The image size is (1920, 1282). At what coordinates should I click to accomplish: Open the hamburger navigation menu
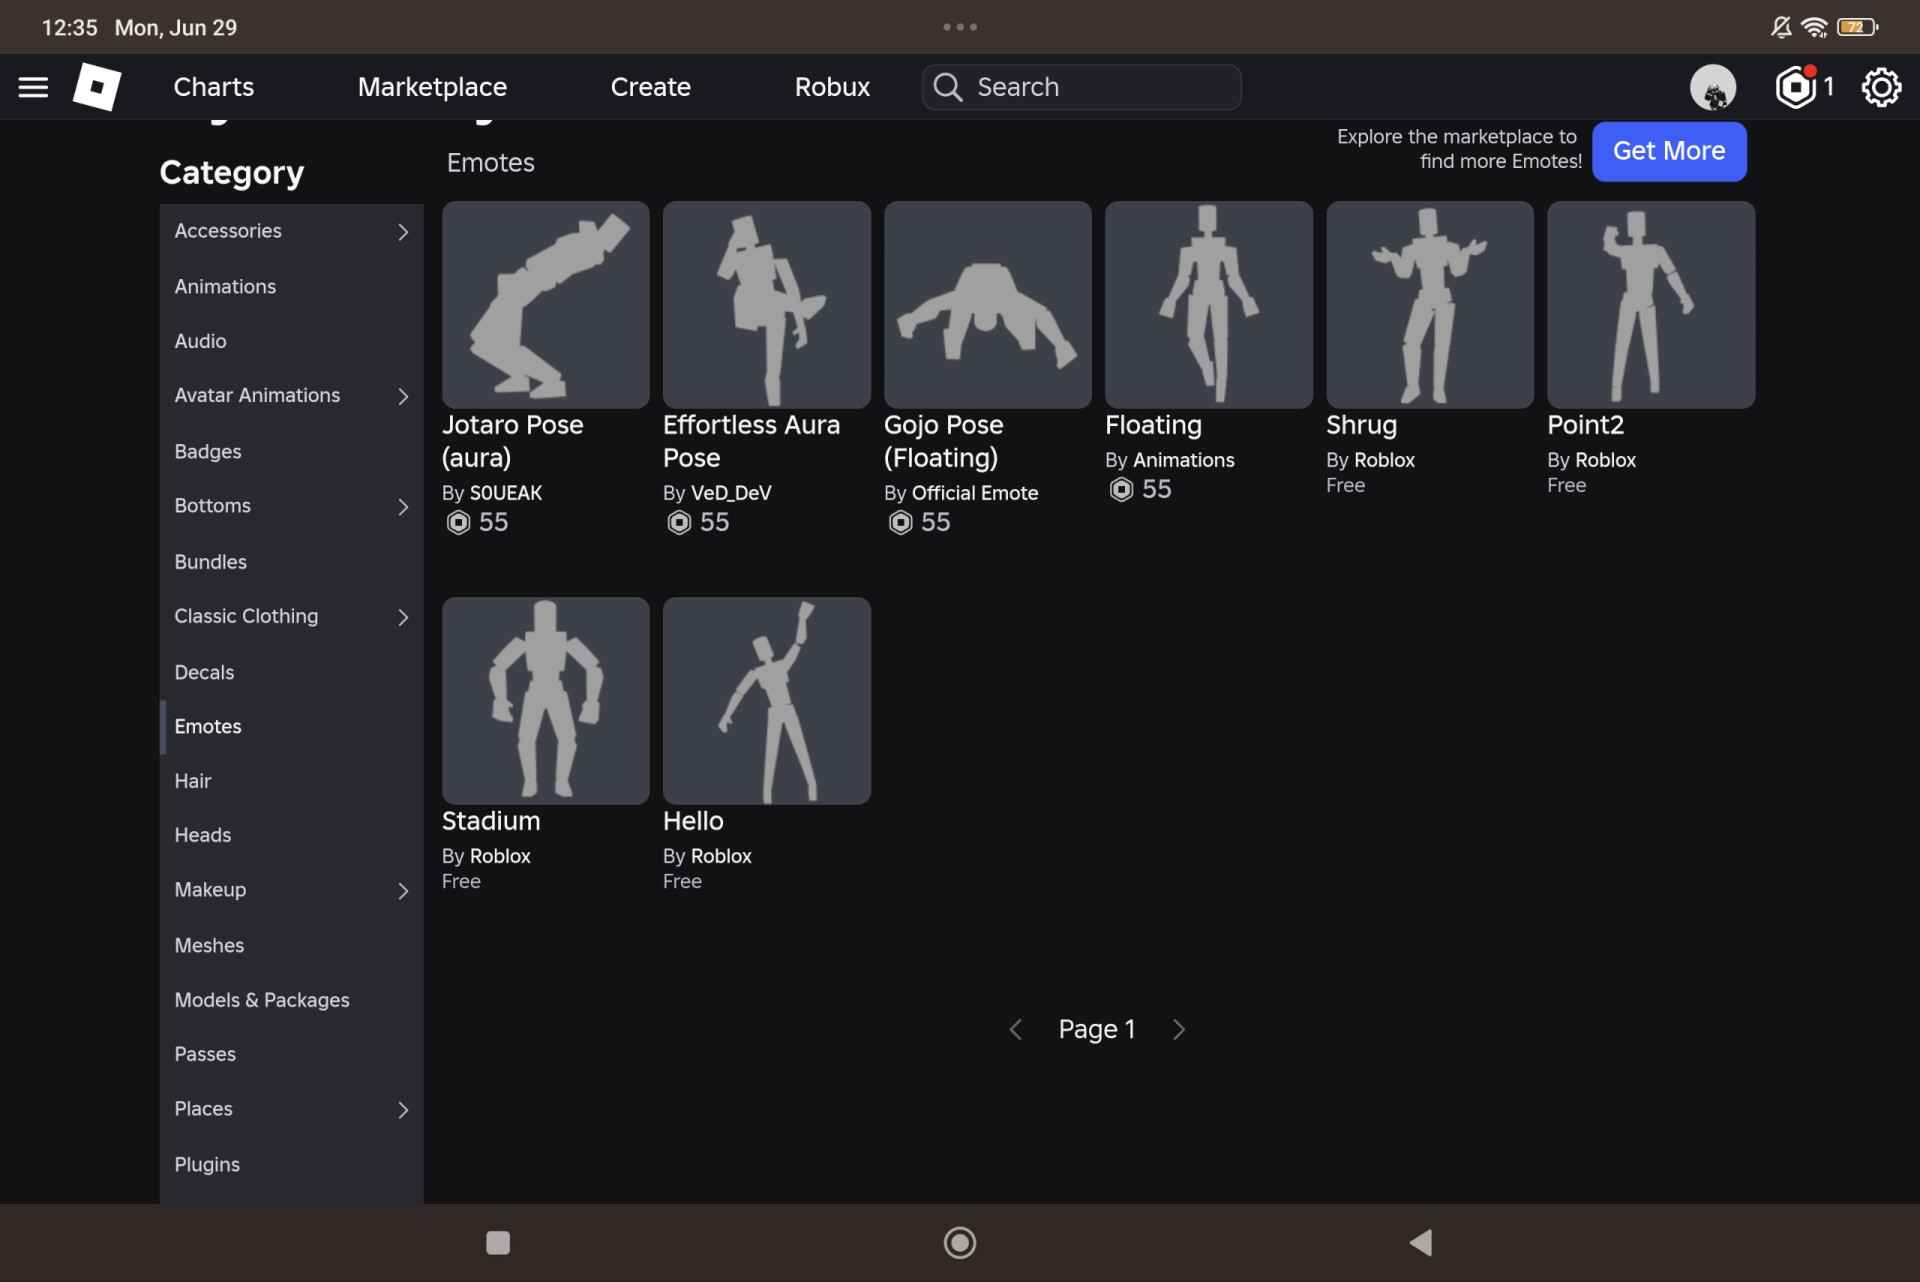(x=33, y=87)
